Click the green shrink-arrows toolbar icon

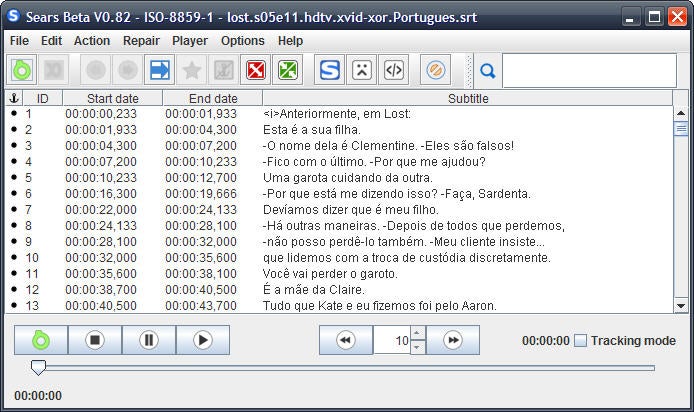pyautogui.click(x=287, y=70)
